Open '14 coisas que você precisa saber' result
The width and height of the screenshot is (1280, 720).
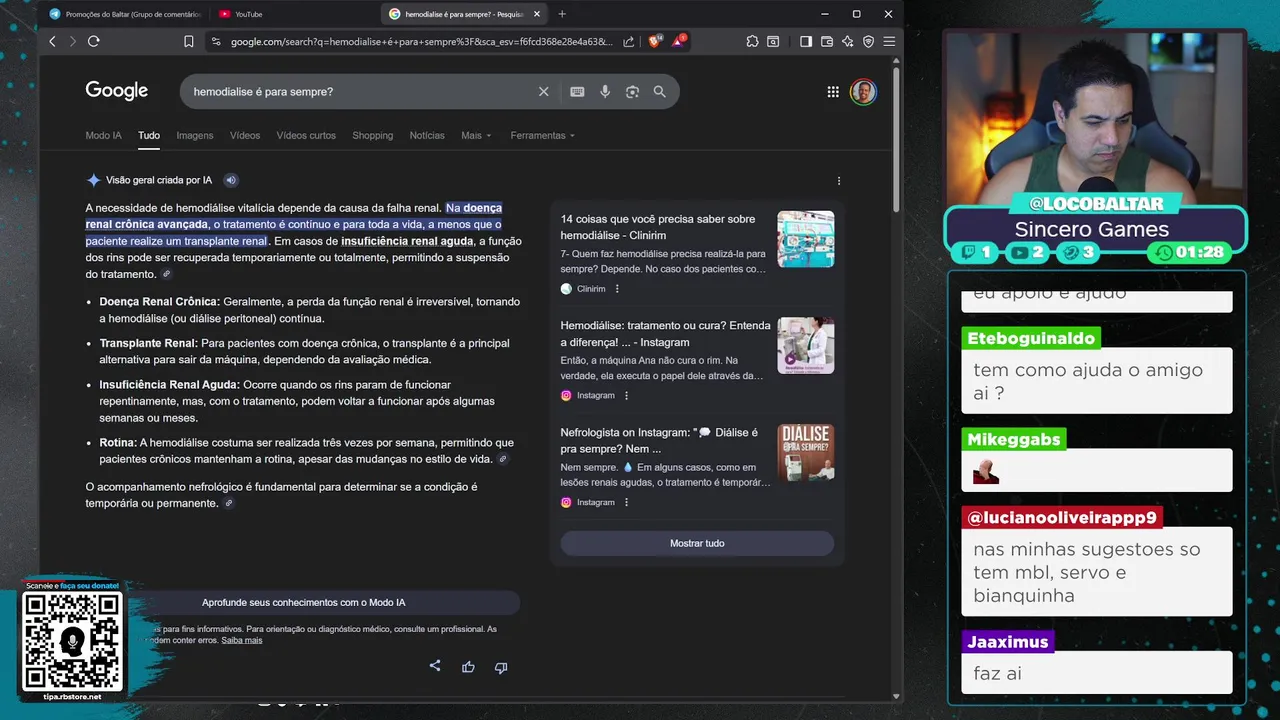point(658,227)
